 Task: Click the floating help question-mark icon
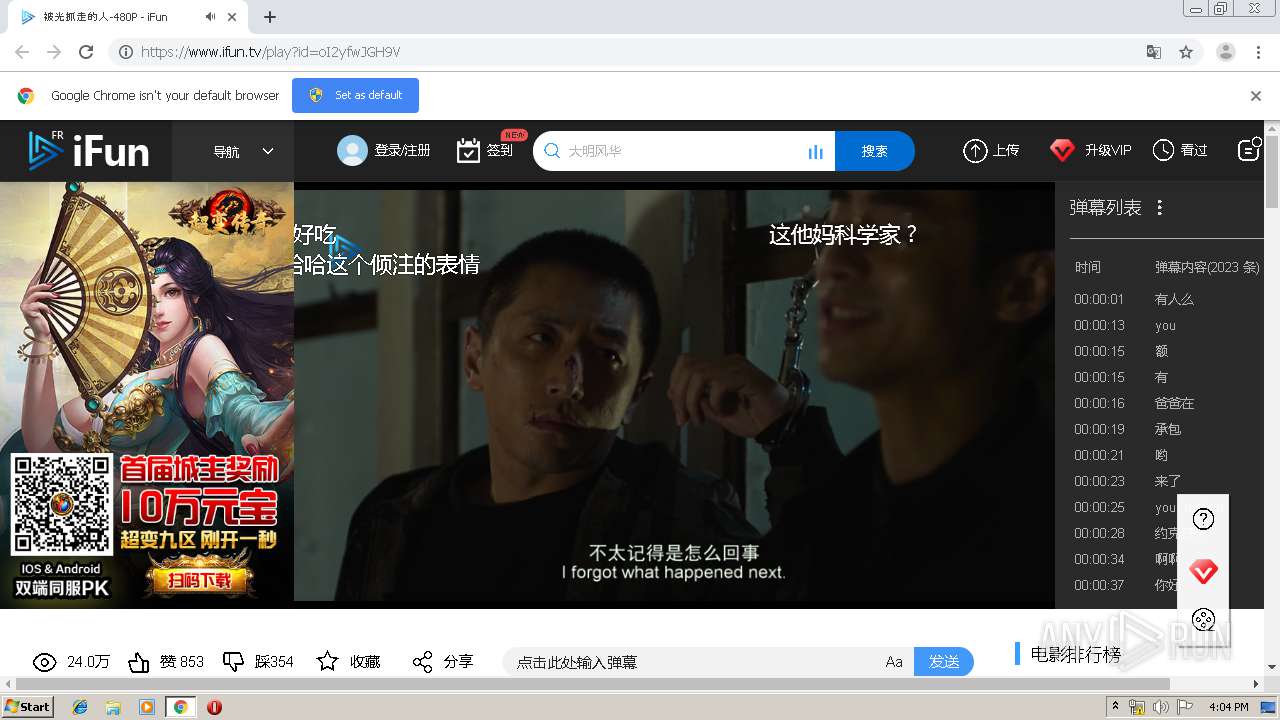pos(1204,519)
